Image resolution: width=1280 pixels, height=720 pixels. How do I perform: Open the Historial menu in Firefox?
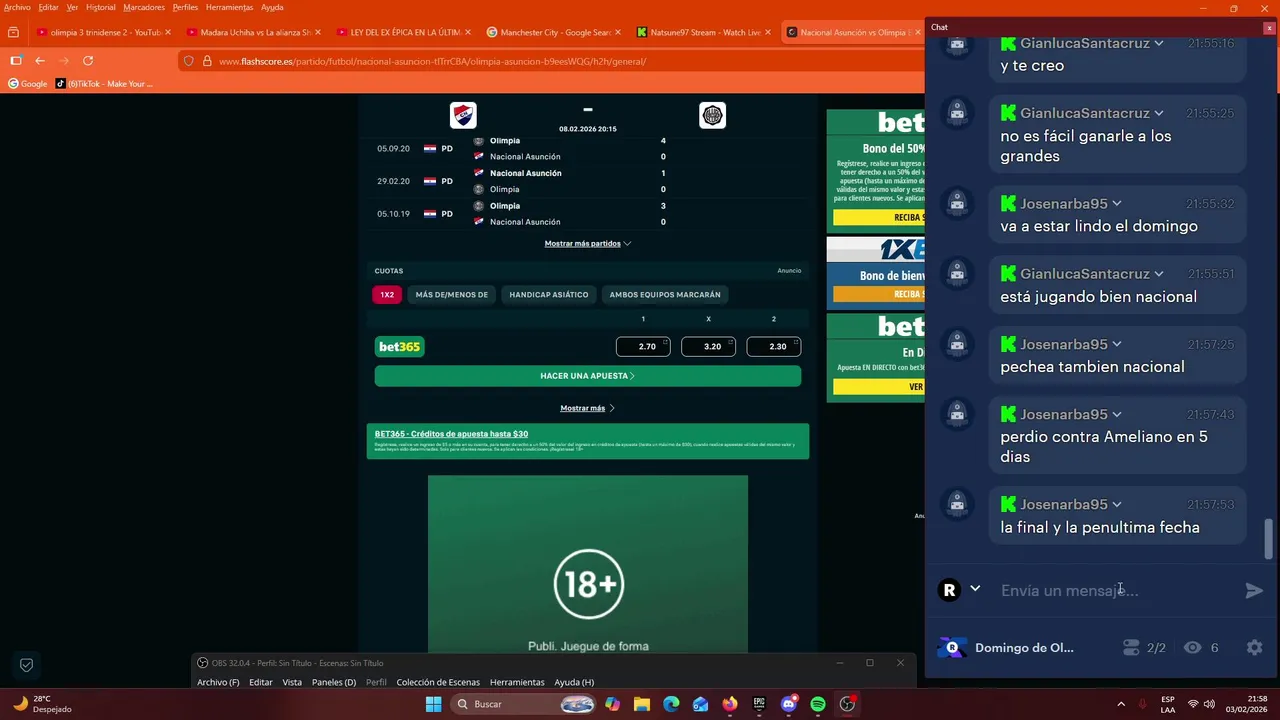pyautogui.click(x=101, y=7)
